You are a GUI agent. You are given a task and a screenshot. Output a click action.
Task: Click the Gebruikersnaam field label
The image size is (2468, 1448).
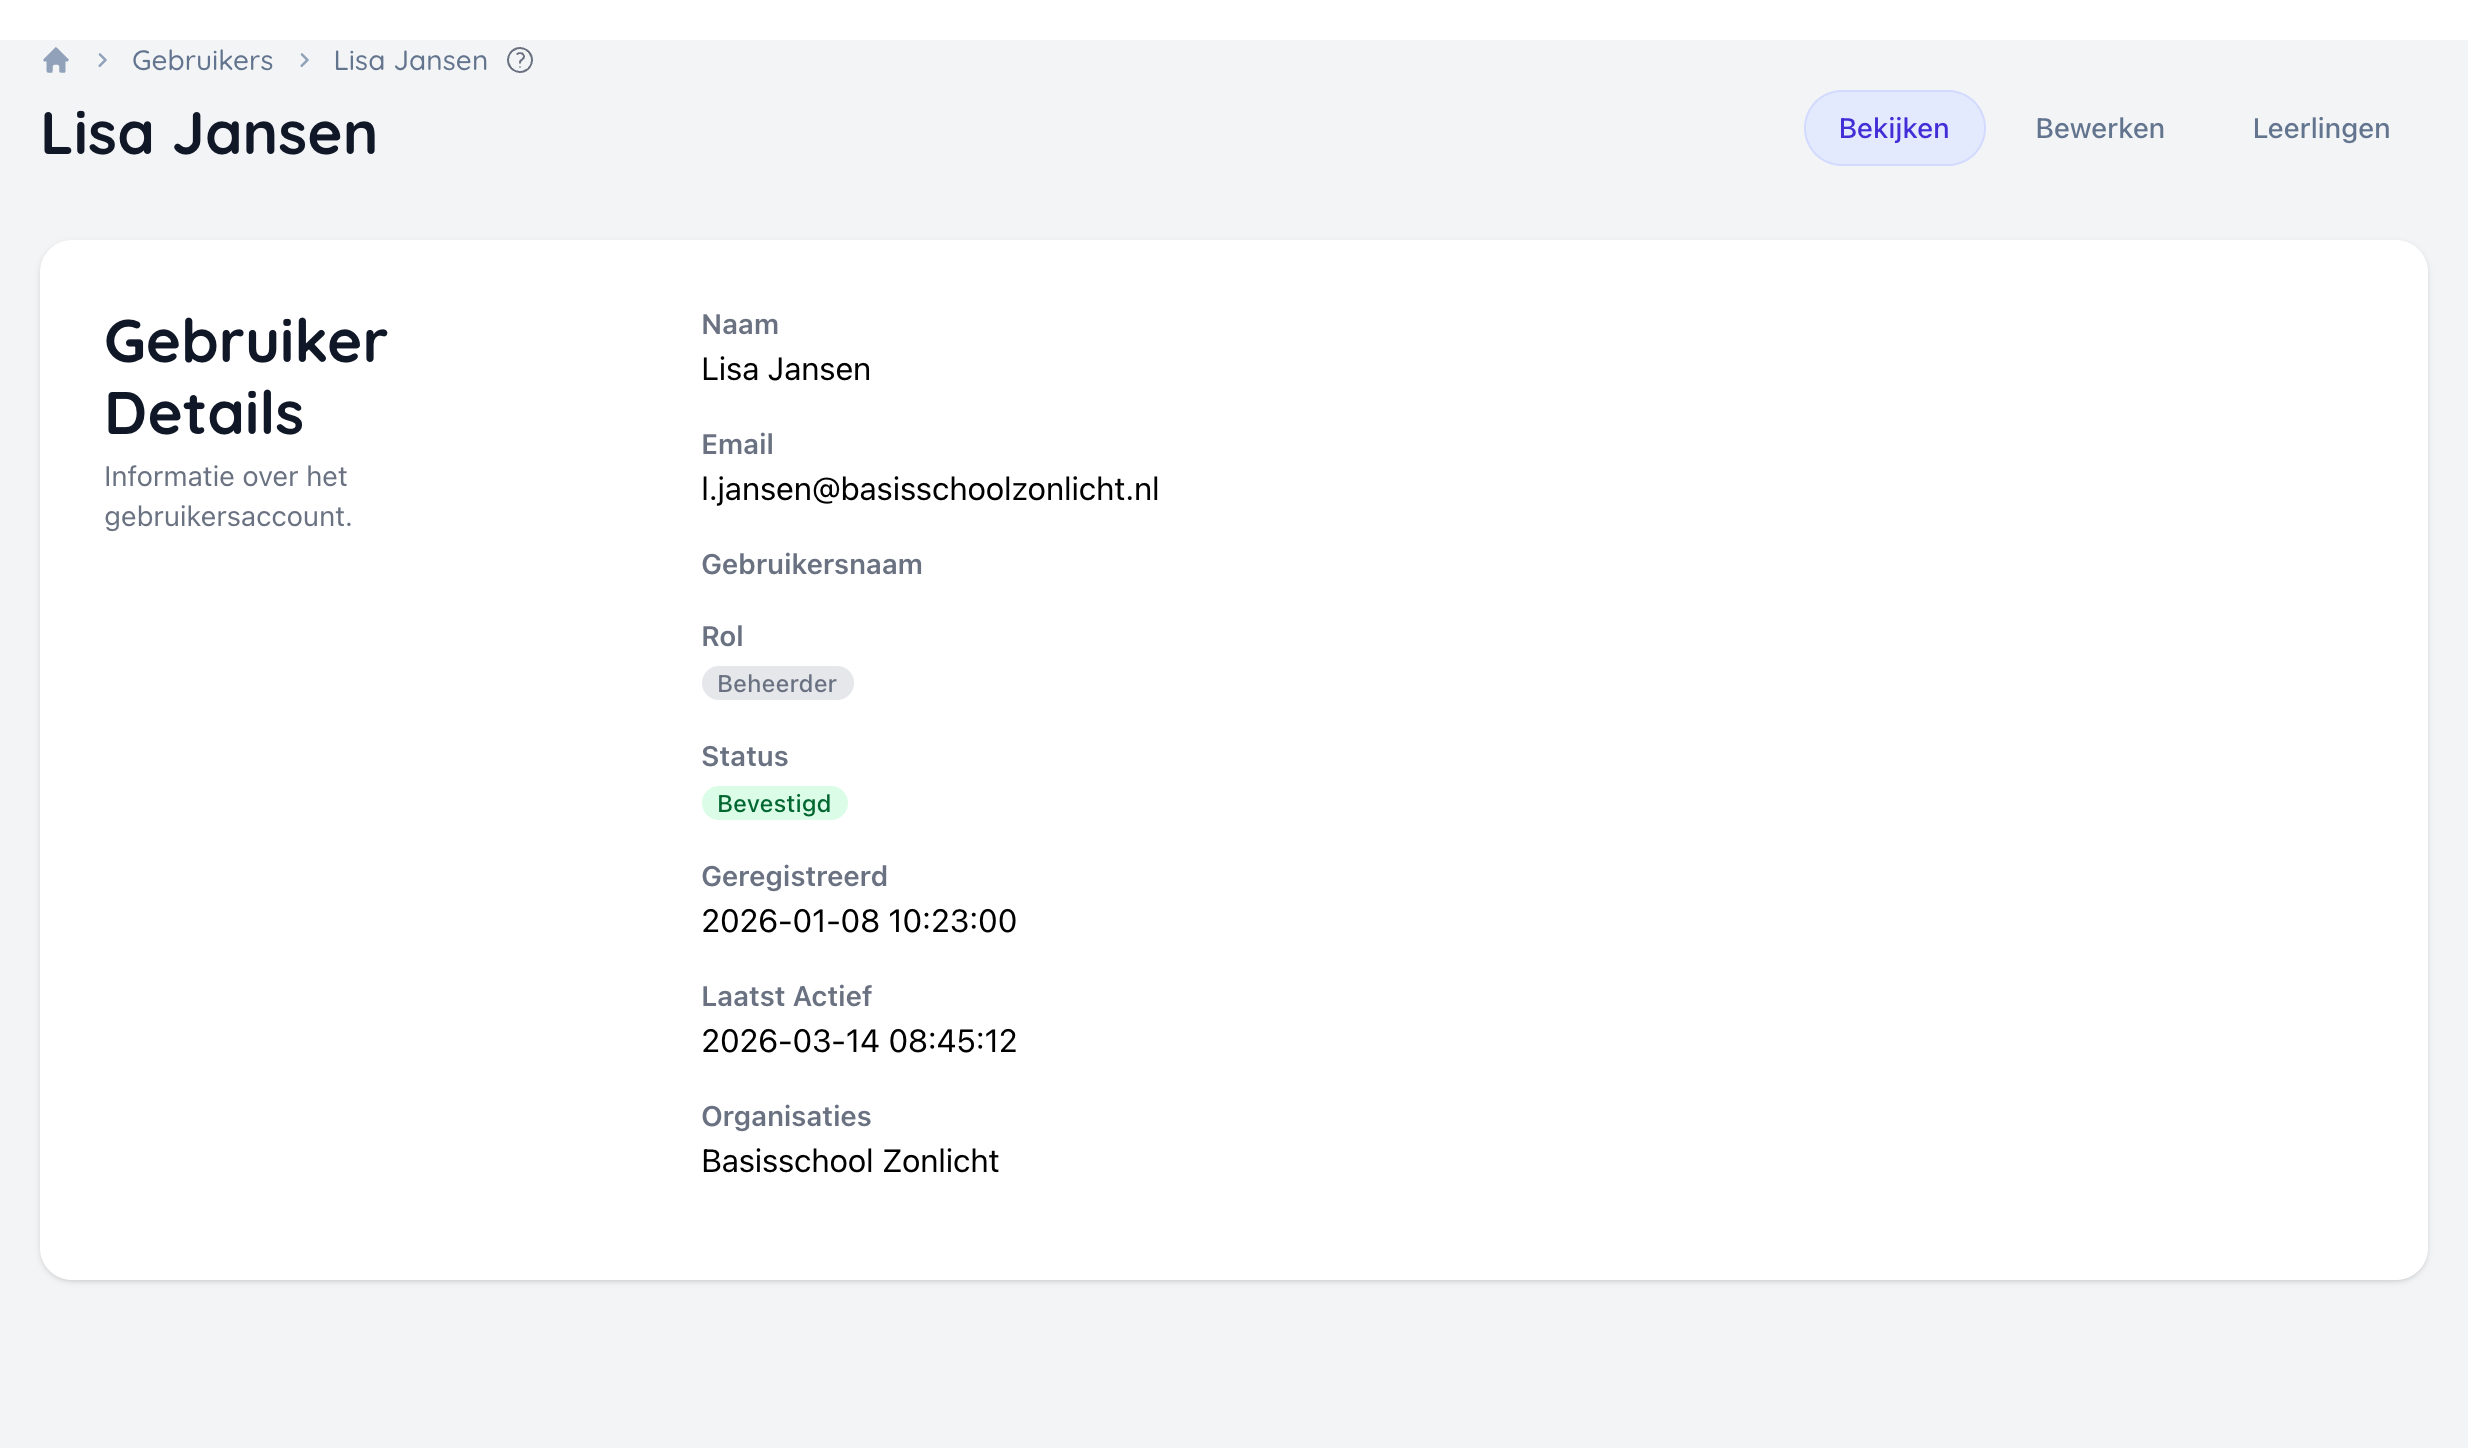pyautogui.click(x=811, y=564)
